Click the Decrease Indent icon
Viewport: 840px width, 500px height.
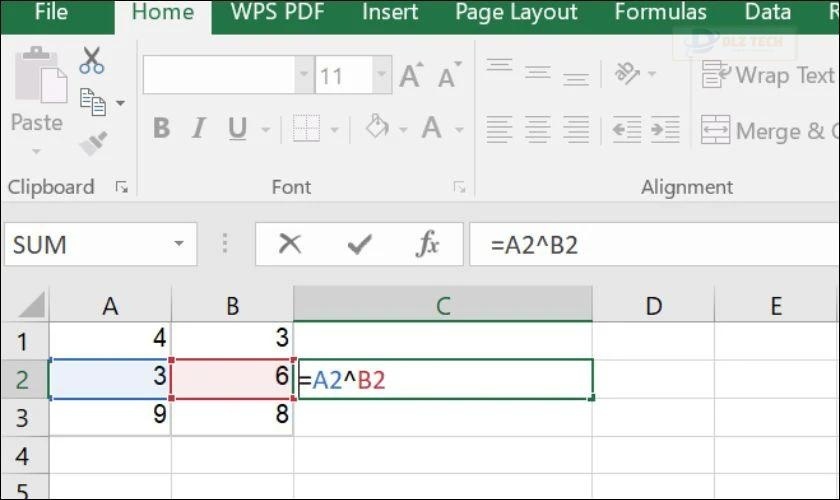tap(626, 129)
